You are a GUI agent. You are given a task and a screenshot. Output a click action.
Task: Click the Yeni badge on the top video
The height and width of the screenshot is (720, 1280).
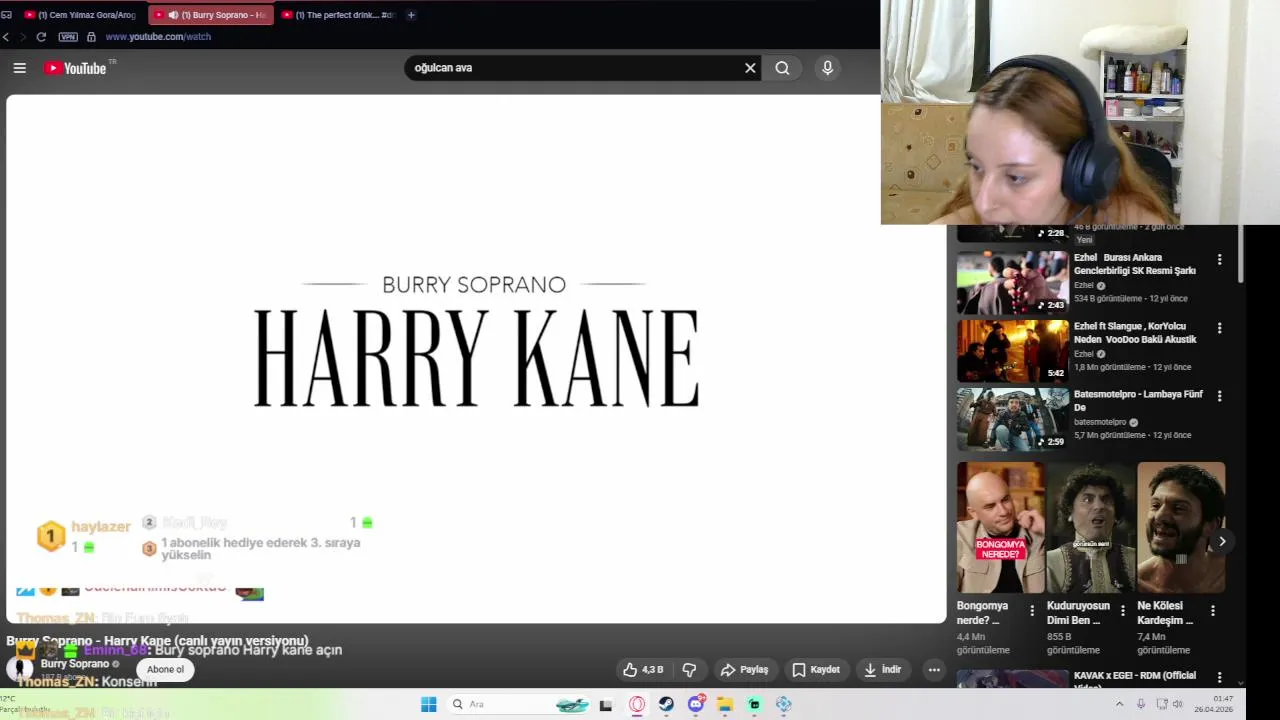pyautogui.click(x=1084, y=240)
